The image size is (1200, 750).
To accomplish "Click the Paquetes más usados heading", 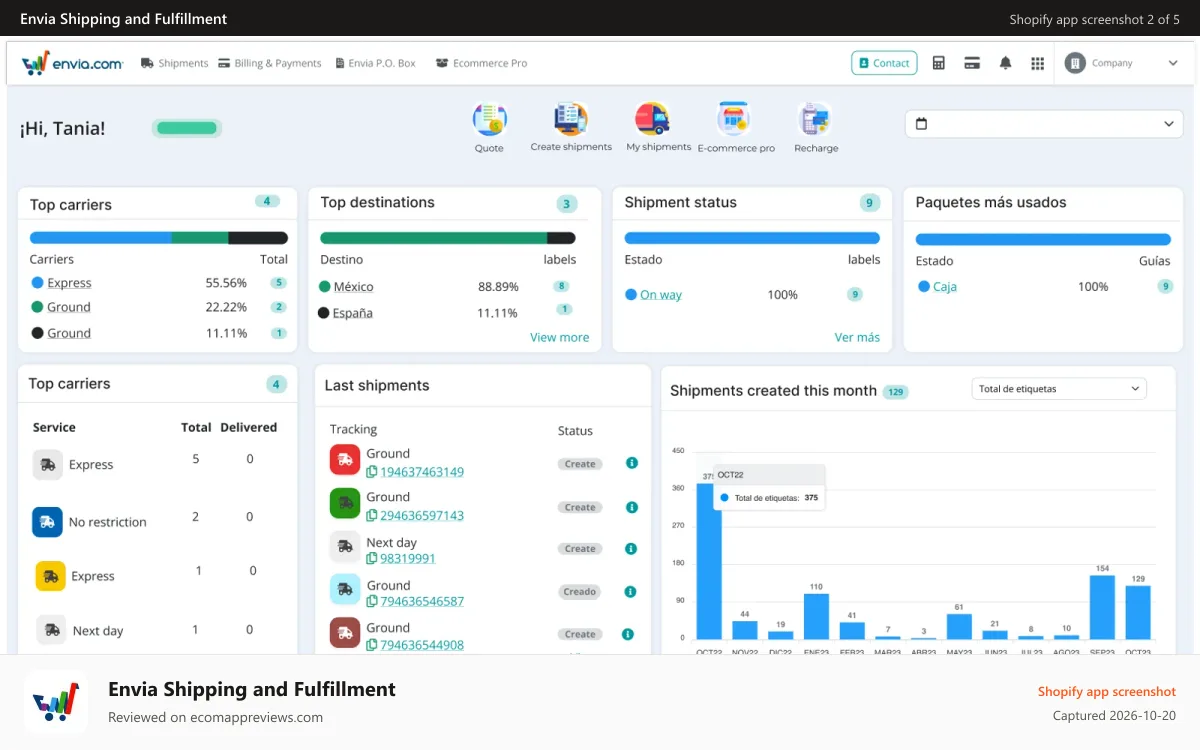I will (x=991, y=202).
